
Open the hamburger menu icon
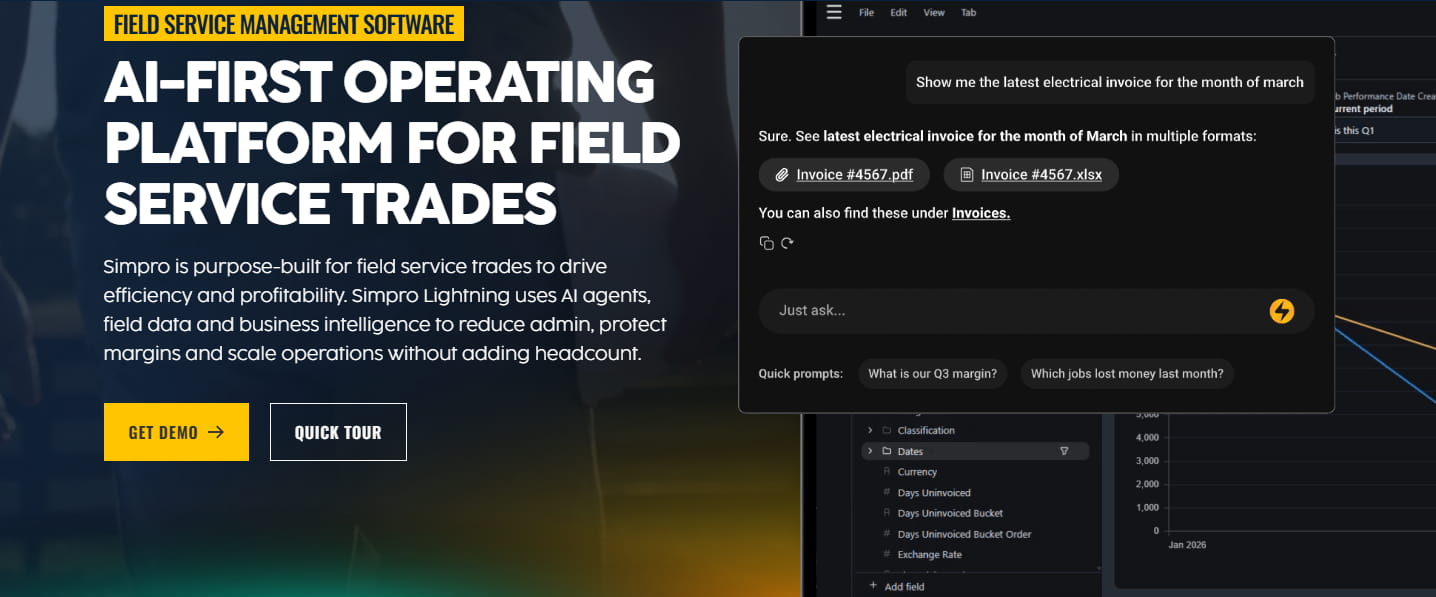point(835,12)
